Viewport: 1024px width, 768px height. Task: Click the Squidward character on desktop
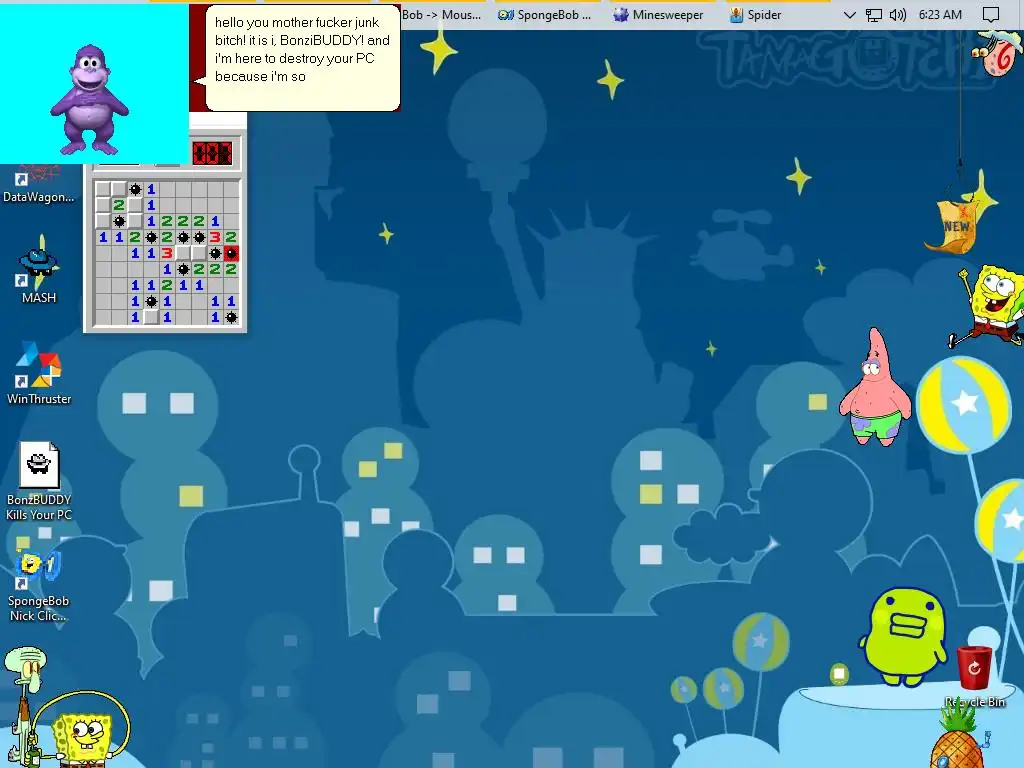[x=23, y=707]
